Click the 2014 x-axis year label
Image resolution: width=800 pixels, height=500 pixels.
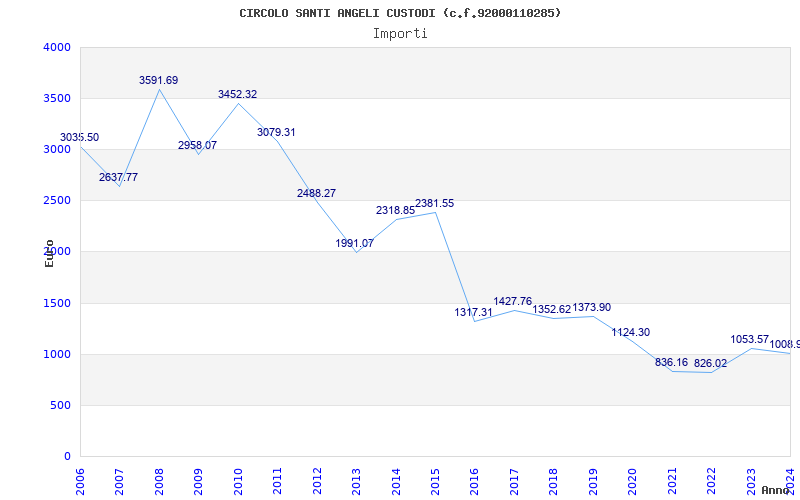[396, 481]
